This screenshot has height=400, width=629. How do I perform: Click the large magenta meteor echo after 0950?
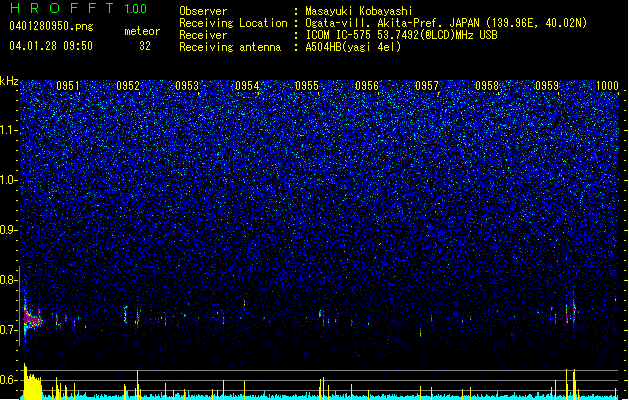[32, 319]
